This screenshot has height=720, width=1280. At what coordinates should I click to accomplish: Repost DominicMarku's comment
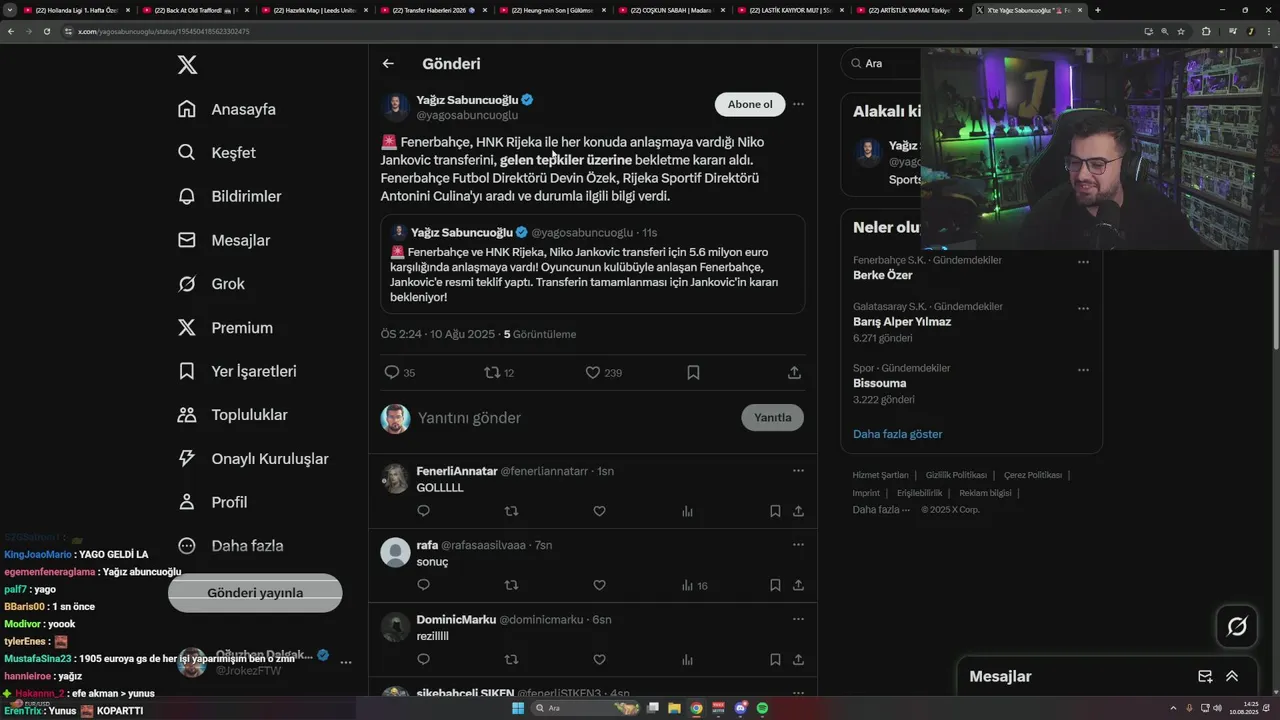pos(511,659)
